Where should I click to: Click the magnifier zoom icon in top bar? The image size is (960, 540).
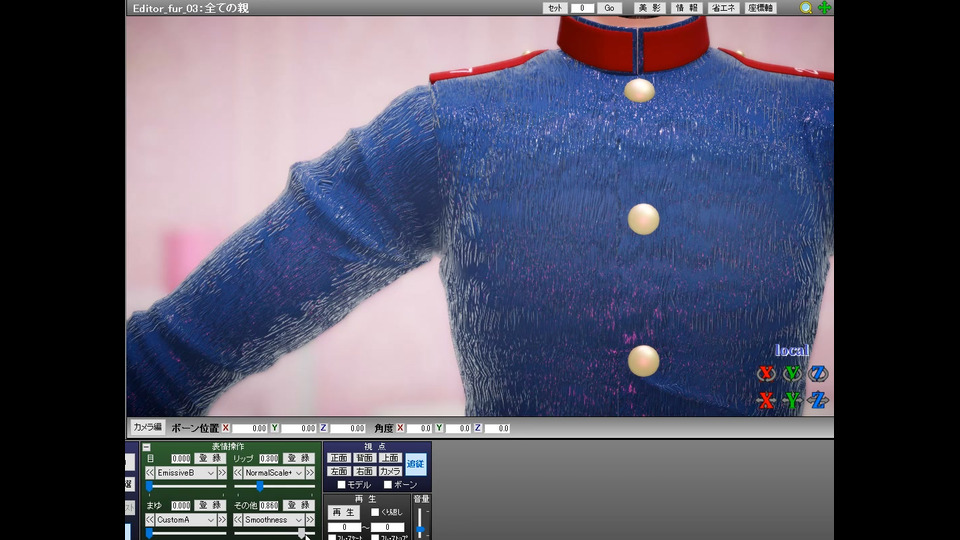[806, 7]
